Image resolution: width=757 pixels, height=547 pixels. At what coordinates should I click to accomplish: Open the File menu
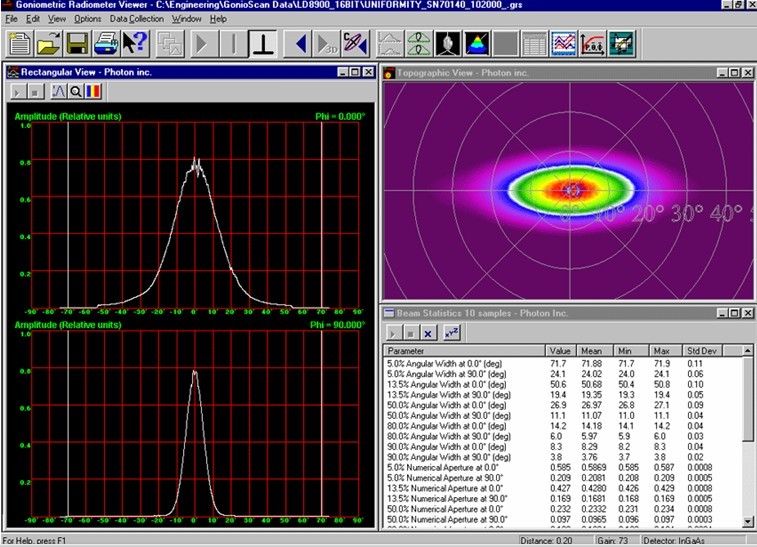point(11,18)
